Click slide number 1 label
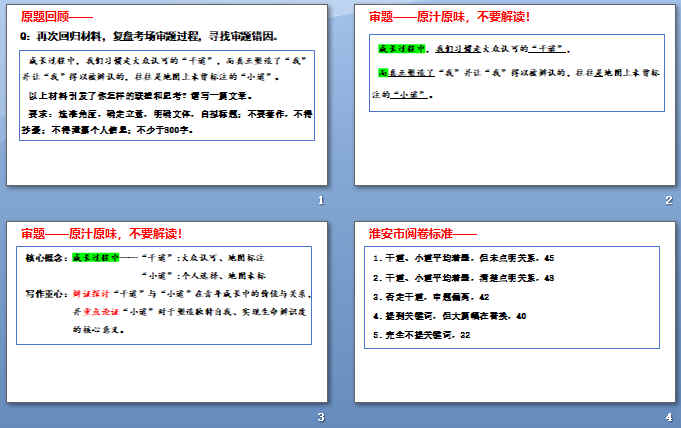 pos(320,201)
